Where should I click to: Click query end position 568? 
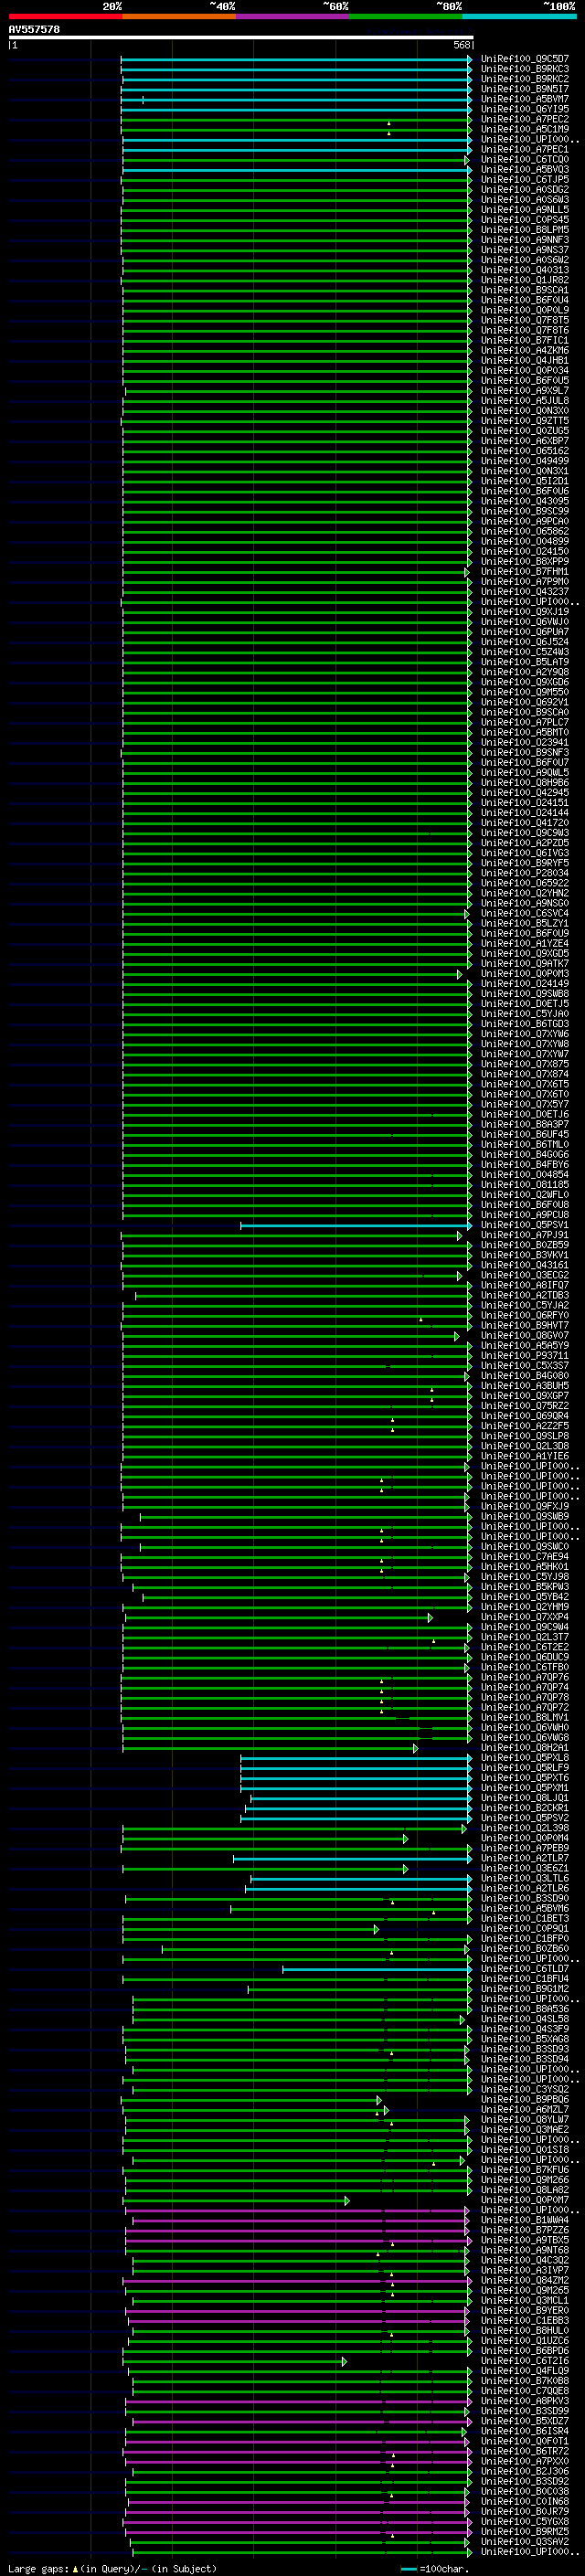[x=462, y=45]
